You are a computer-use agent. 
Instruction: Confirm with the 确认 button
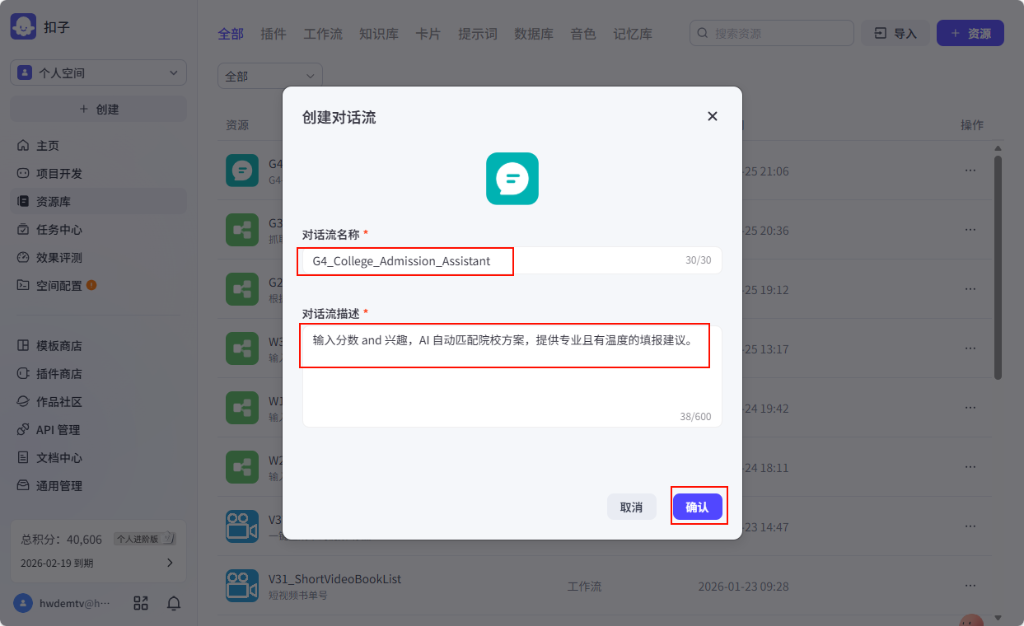698,506
